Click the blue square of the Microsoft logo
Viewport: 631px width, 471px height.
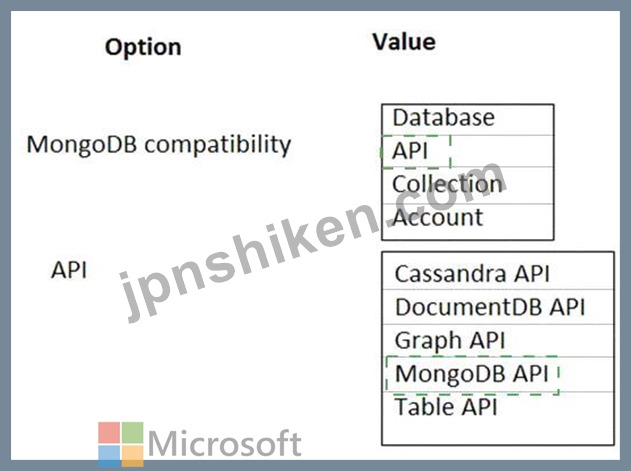[x=109, y=456]
